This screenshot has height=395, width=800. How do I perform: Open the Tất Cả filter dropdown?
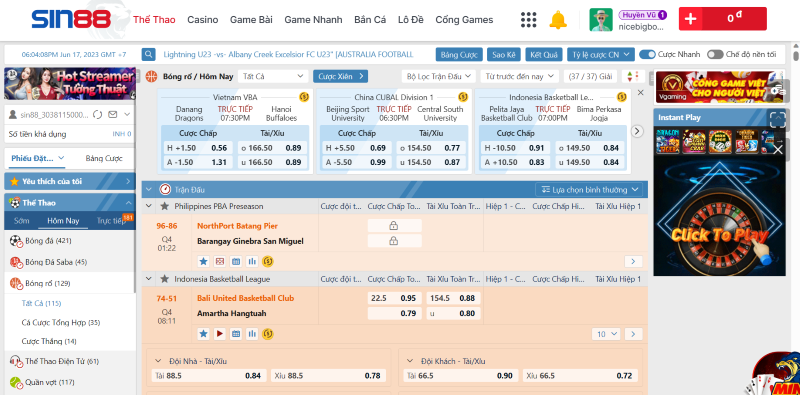pyautogui.click(x=273, y=77)
